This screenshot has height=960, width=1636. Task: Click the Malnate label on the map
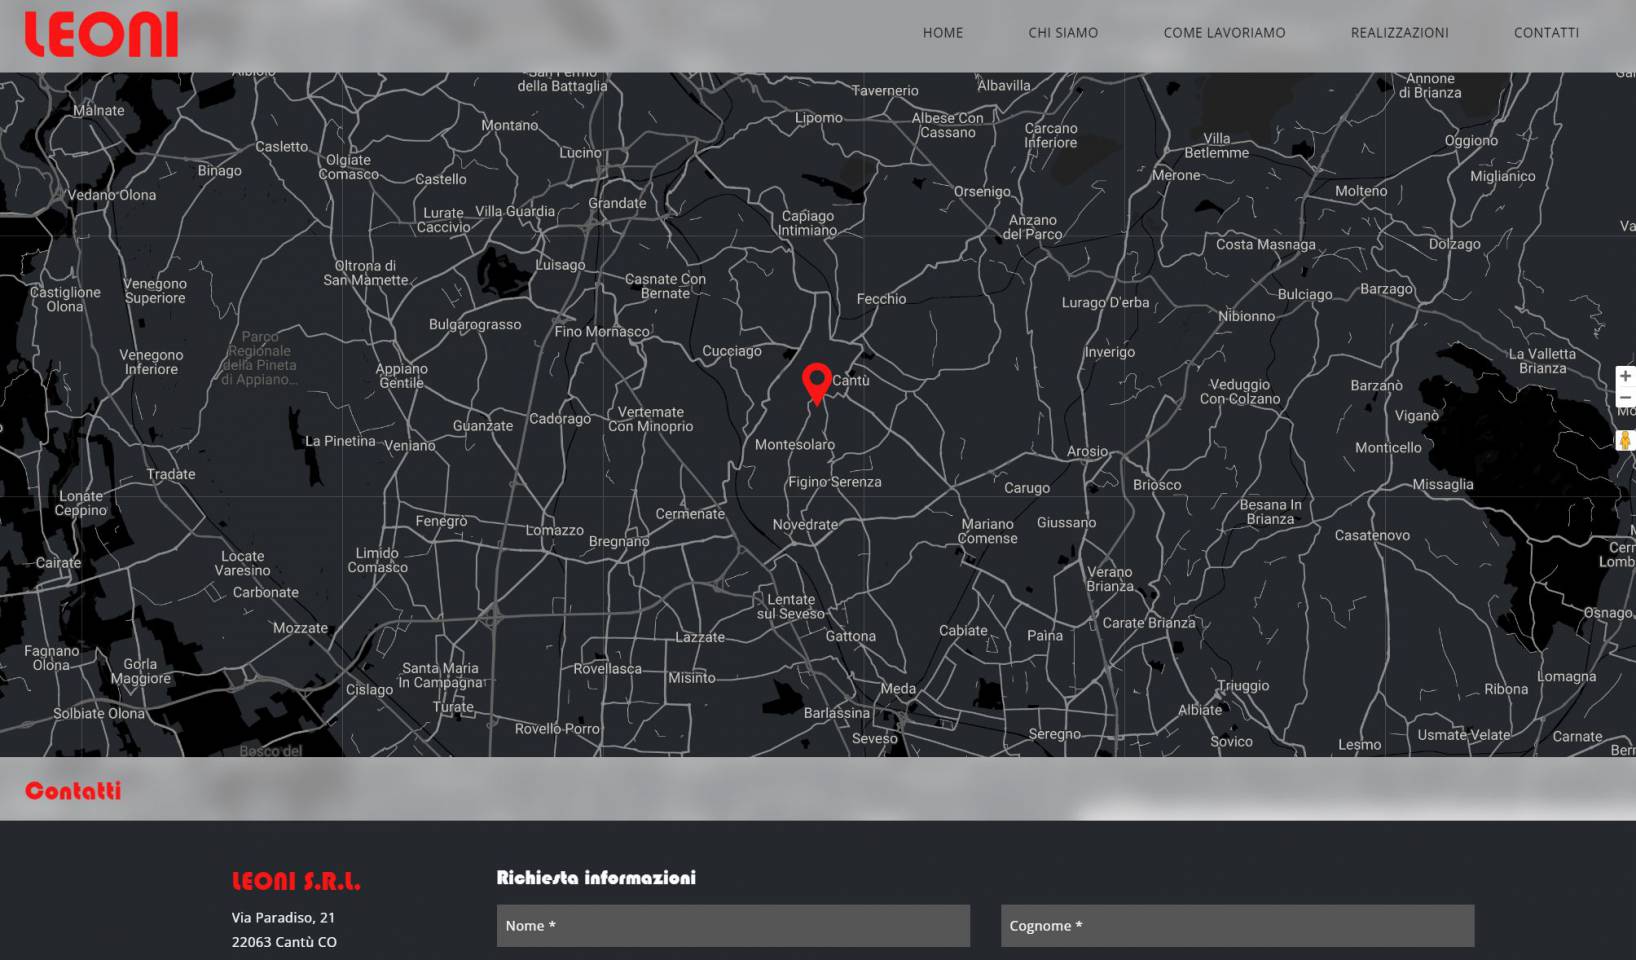(99, 110)
